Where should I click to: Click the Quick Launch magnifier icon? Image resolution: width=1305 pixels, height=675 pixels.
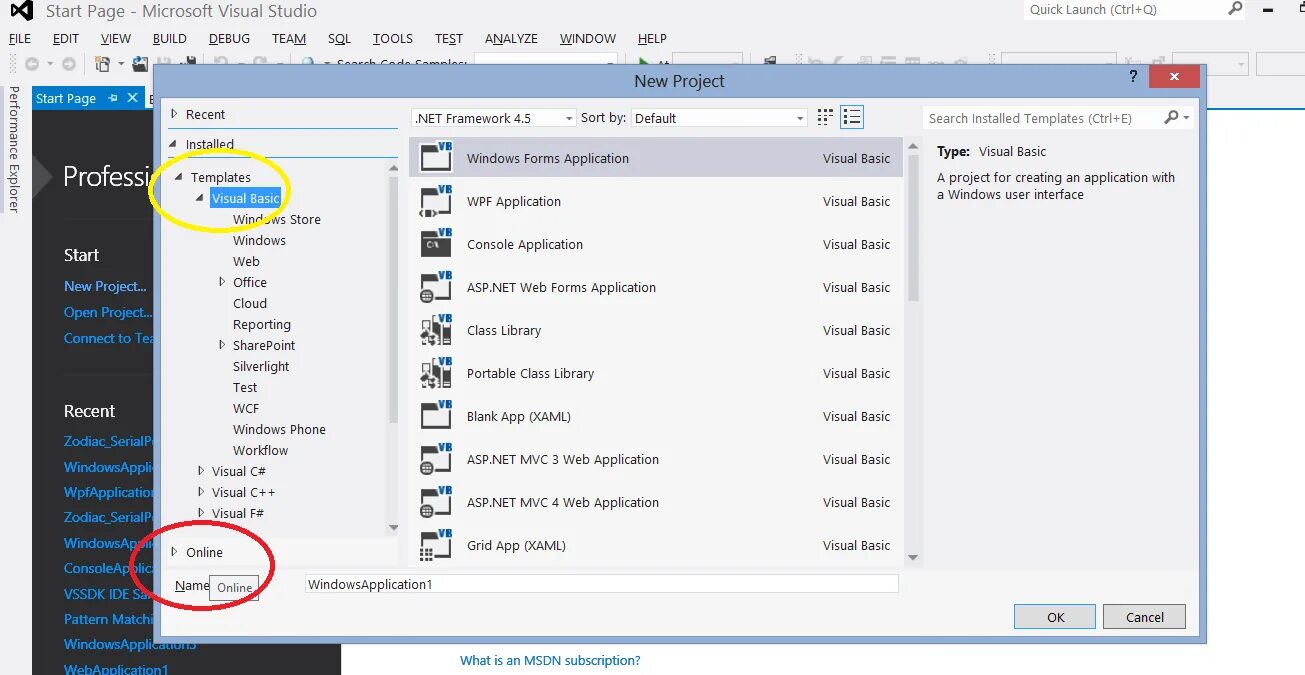1235,9
